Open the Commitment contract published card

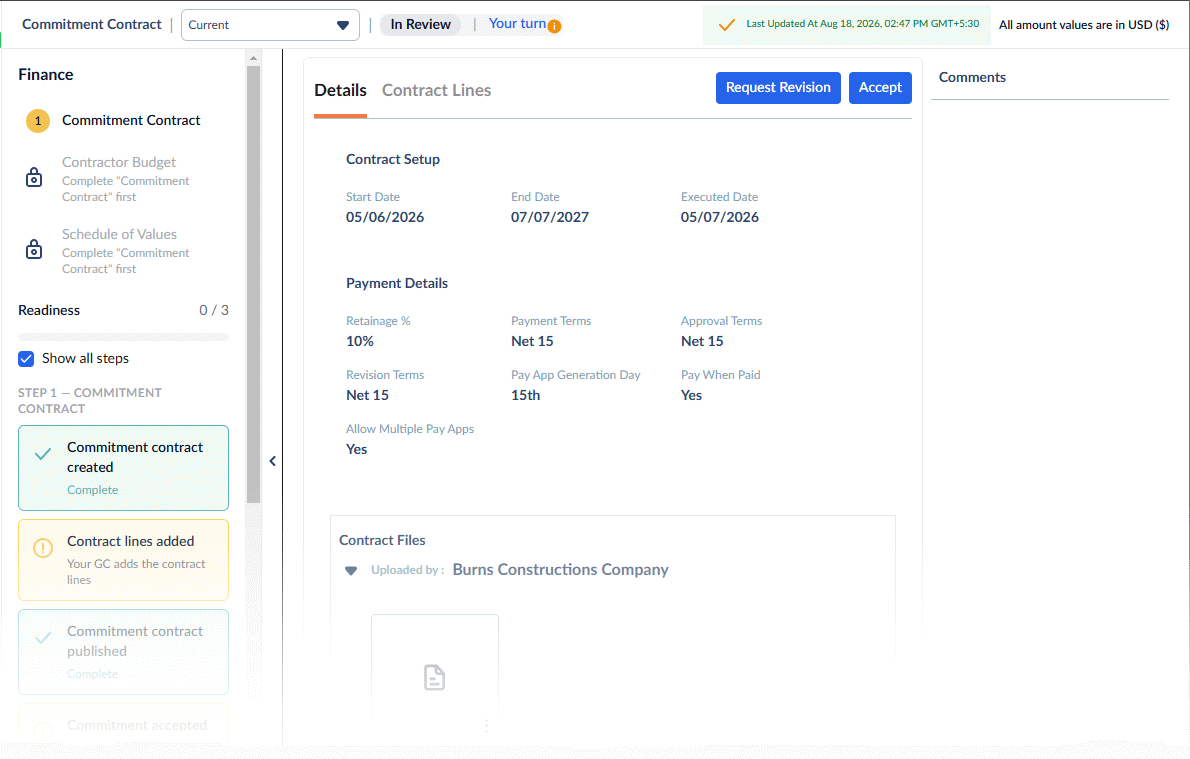[x=123, y=652]
